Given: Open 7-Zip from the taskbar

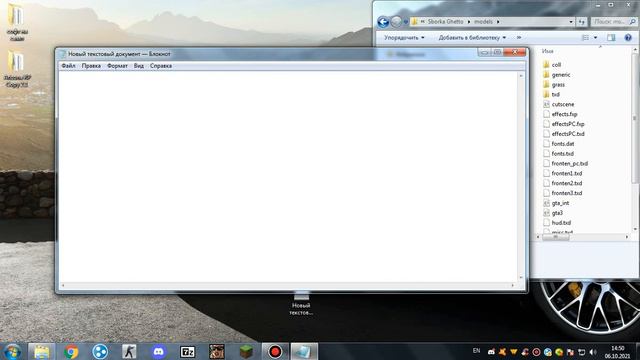Looking at the screenshot, I should click(x=187, y=351).
